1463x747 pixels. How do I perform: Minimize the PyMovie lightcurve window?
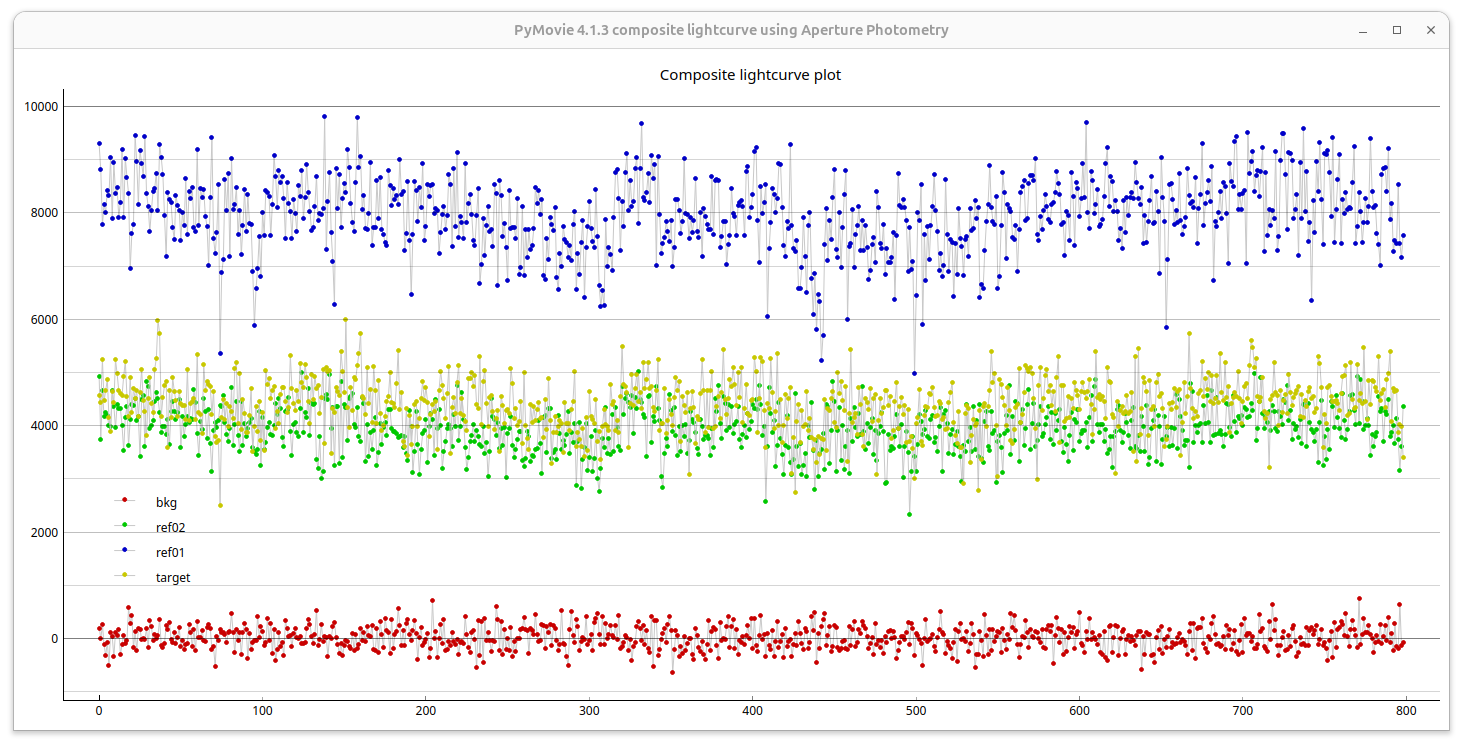tap(1365, 30)
